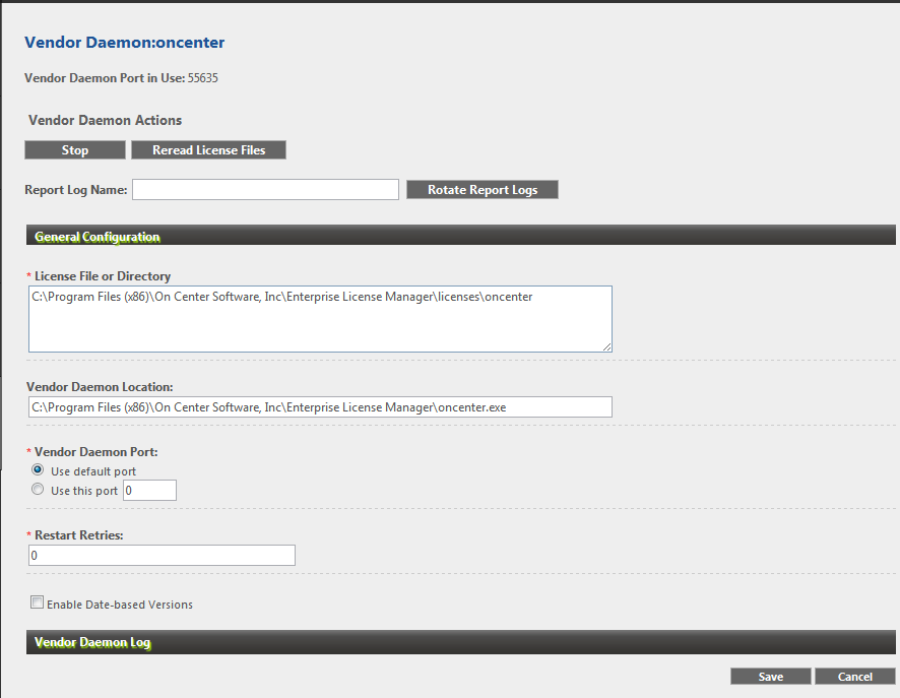
Task: Click the port in use value 55635
Action: pyautogui.click(x=203, y=78)
